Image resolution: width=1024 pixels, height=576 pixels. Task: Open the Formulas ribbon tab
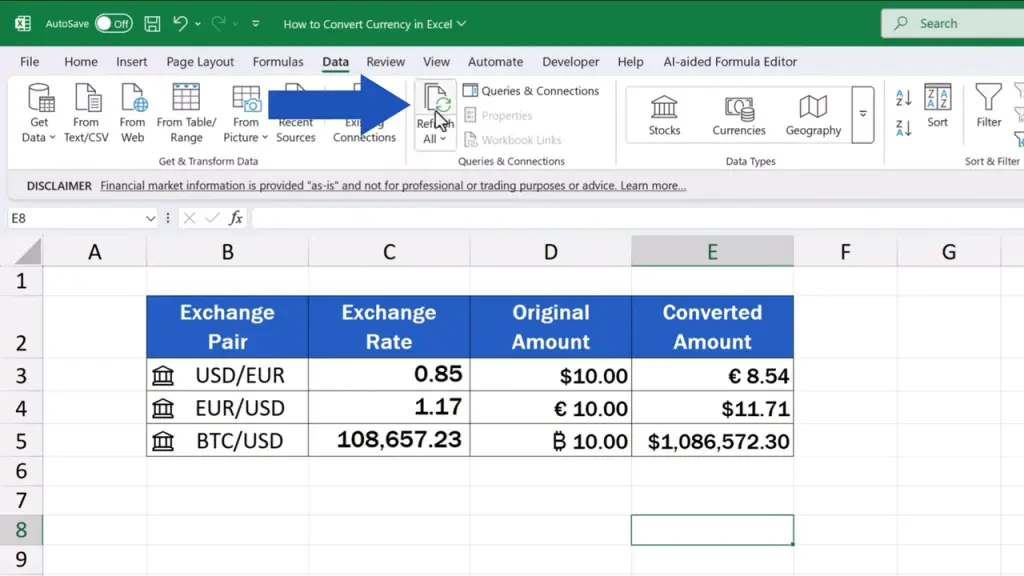pos(278,61)
